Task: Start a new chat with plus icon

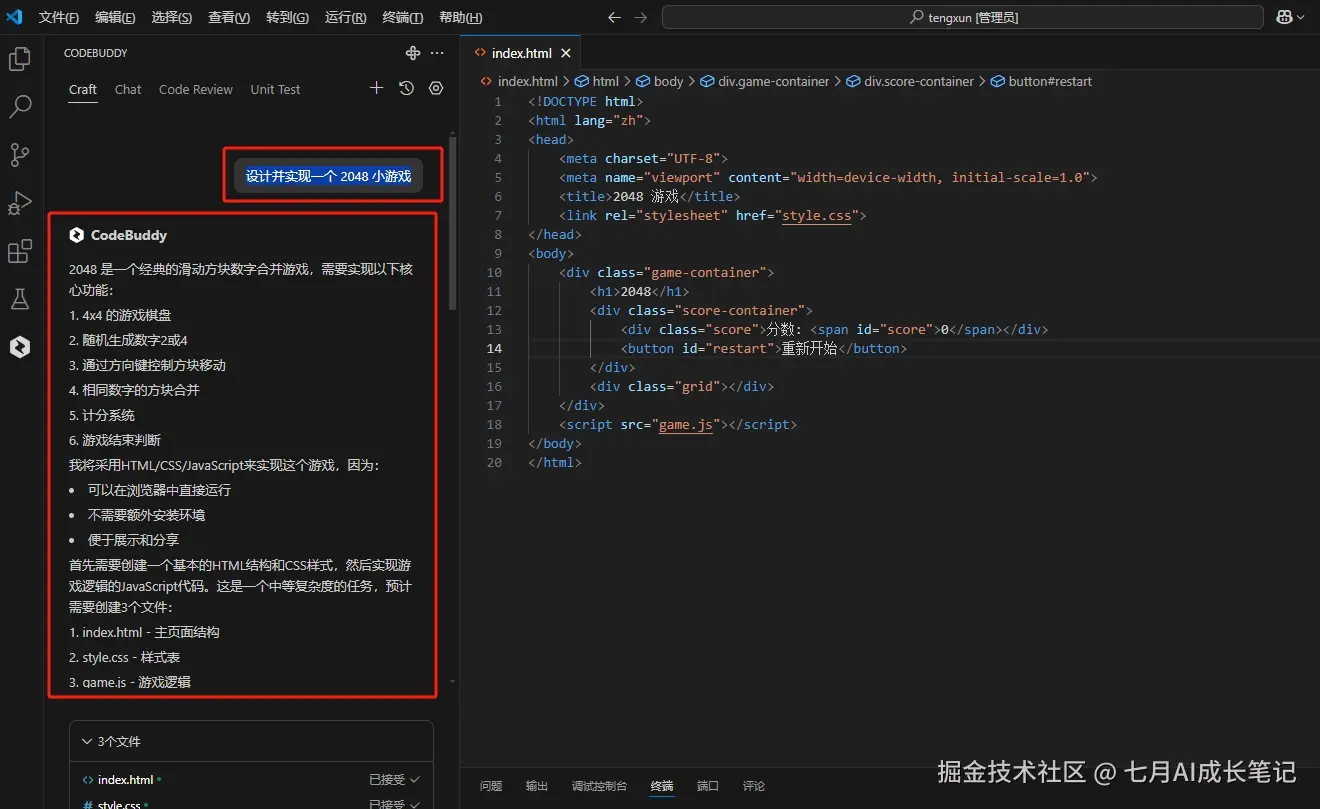Action: click(x=376, y=88)
